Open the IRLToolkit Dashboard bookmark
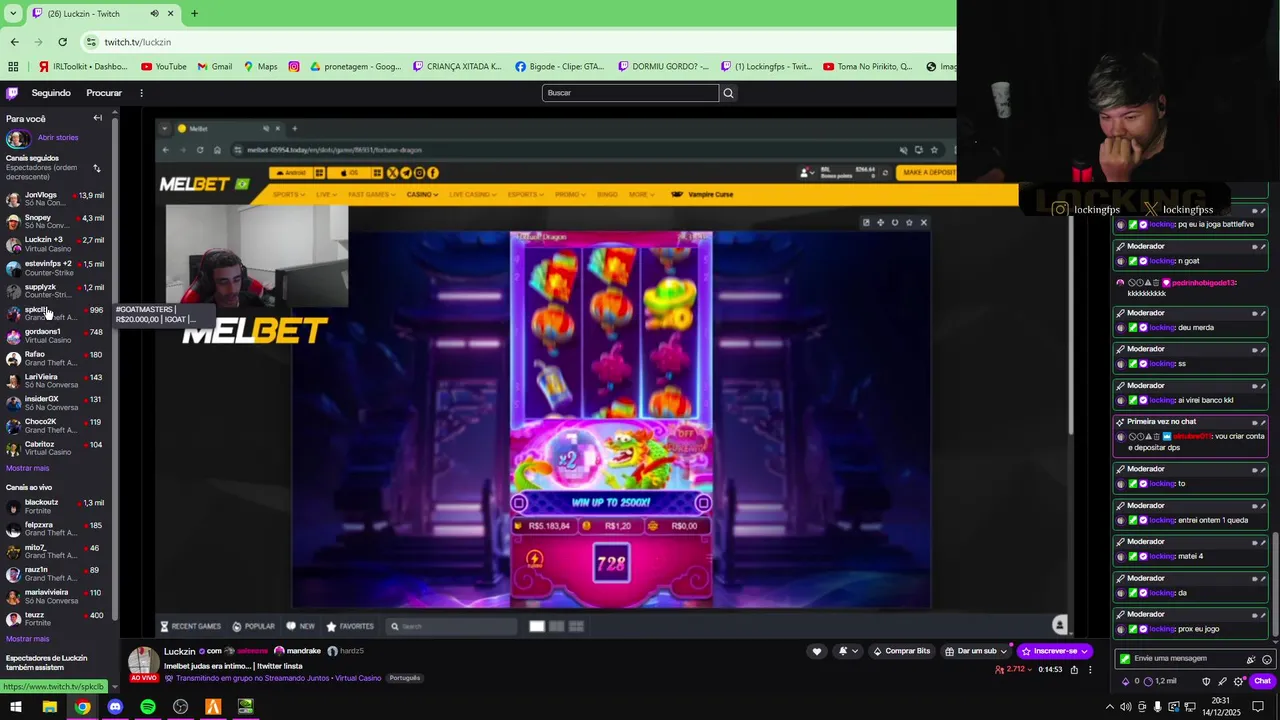1280x720 pixels. 83,67
